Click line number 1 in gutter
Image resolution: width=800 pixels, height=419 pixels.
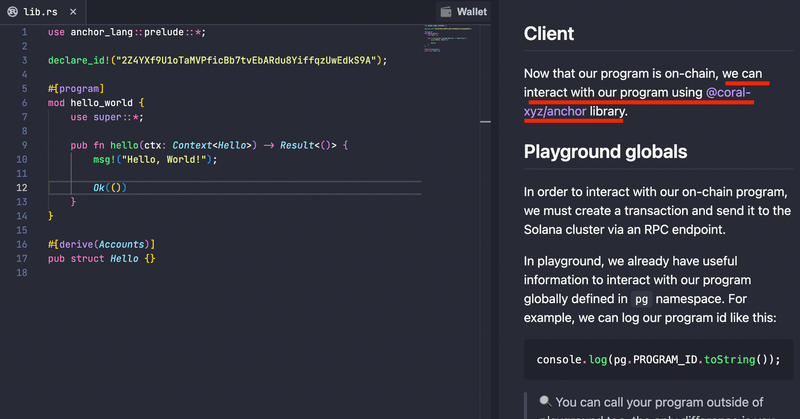[x=24, y=32]
